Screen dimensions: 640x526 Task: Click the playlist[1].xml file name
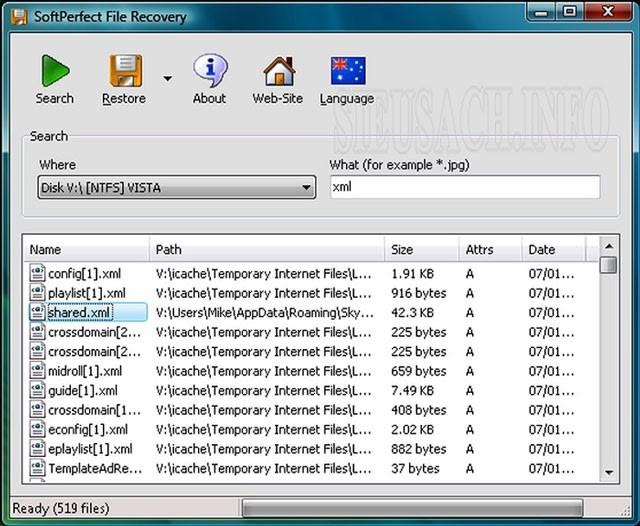[87, 293]
